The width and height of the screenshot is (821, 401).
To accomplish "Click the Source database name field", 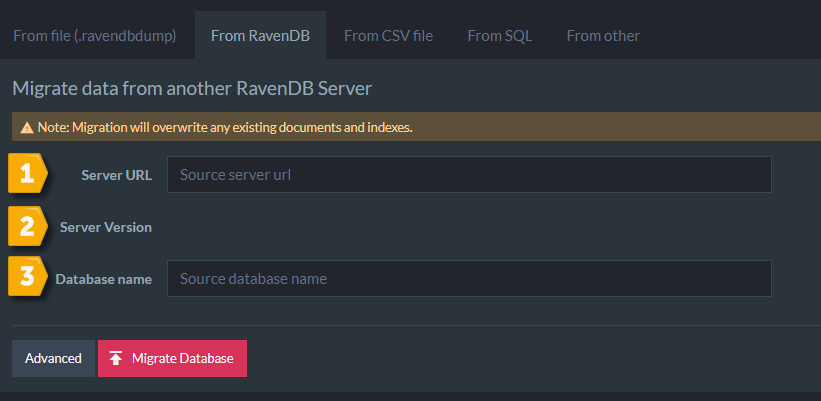I will pyautogui.click(x=469, y=279).
